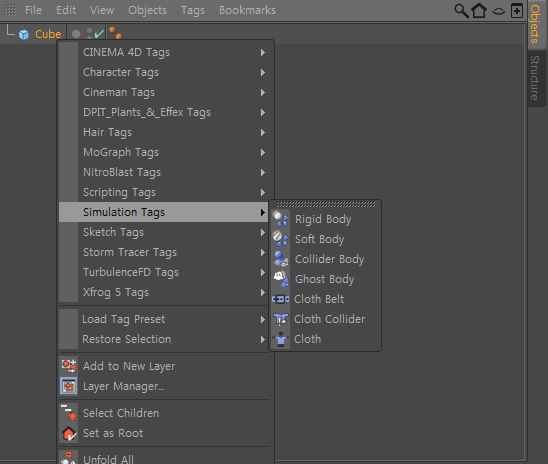Open the Tags menu
The width and height of the screenshot is (548, 464).
click(x=193, y=10)
